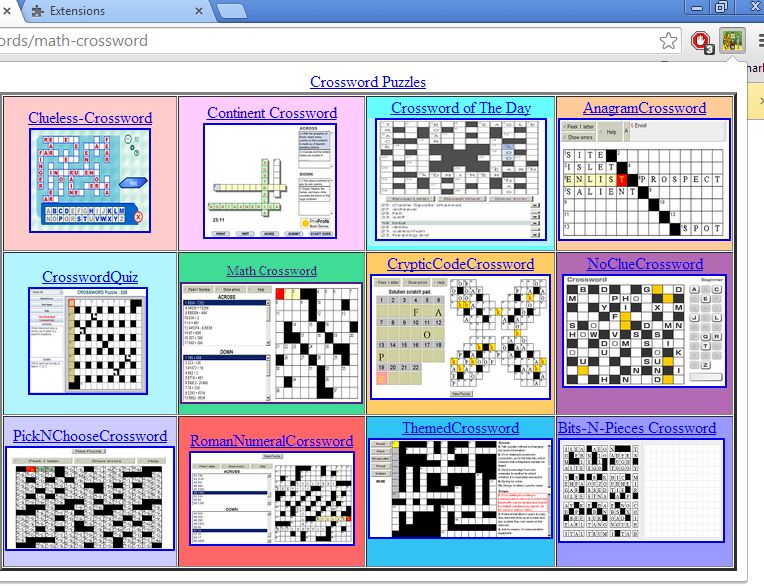764x586 pixels.
Task: Open the Chrome menu icon
Action: (x=760, y=41)
